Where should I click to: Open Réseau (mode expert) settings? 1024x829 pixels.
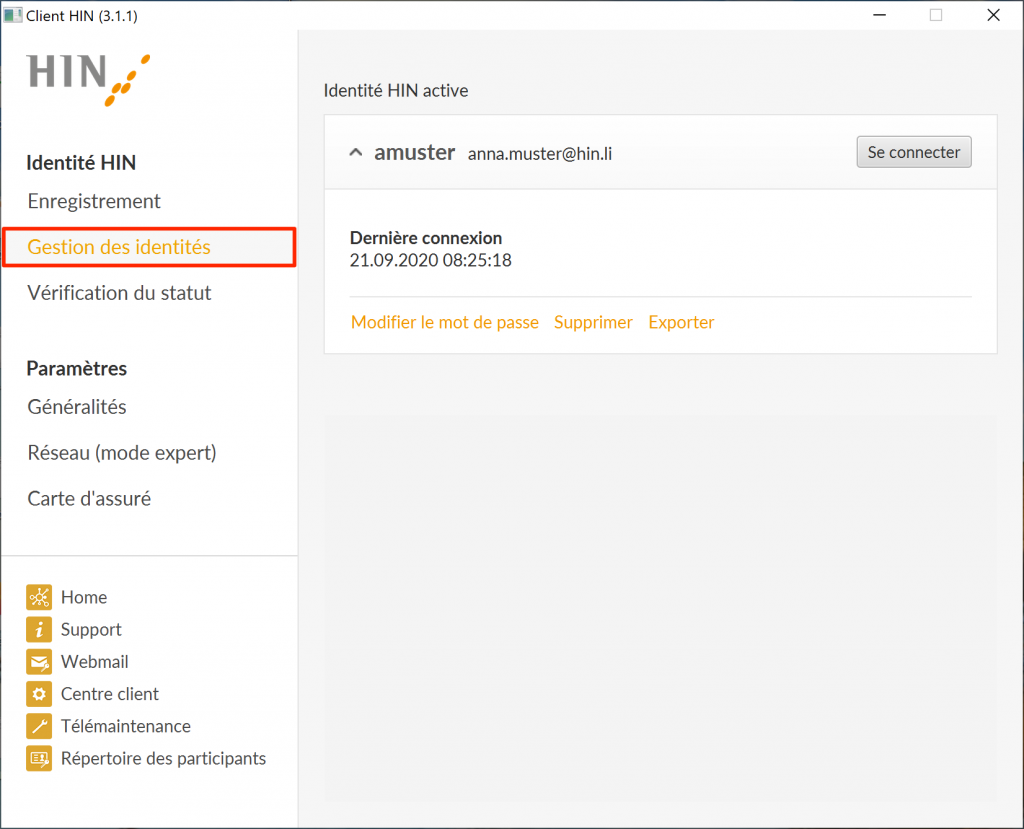[x=122, y=453]
